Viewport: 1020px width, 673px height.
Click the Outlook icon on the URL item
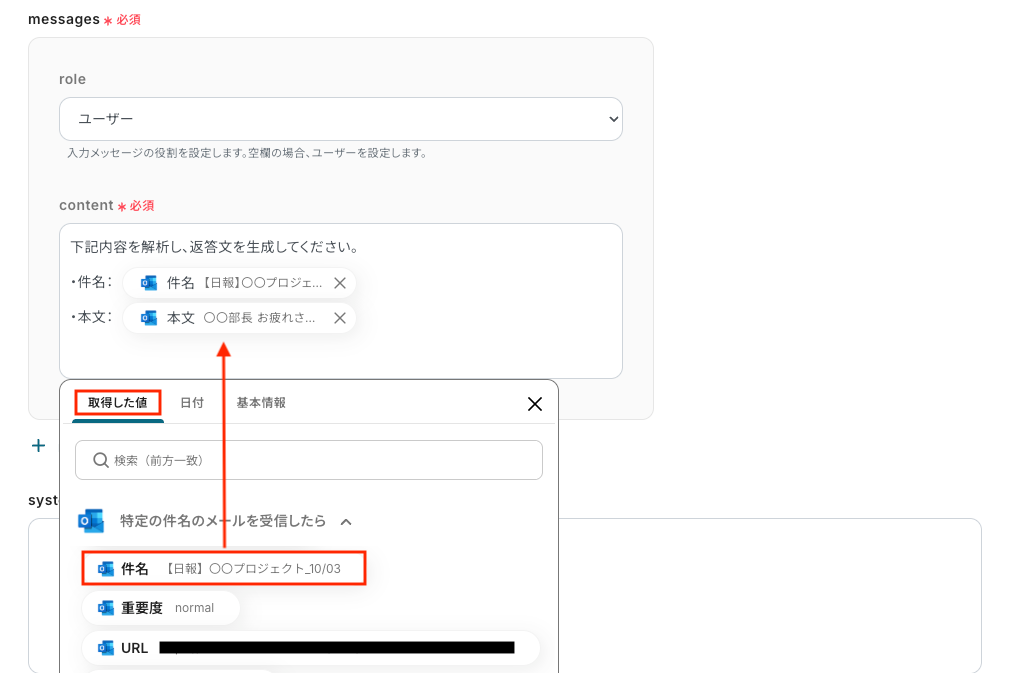tap(106, 648)
